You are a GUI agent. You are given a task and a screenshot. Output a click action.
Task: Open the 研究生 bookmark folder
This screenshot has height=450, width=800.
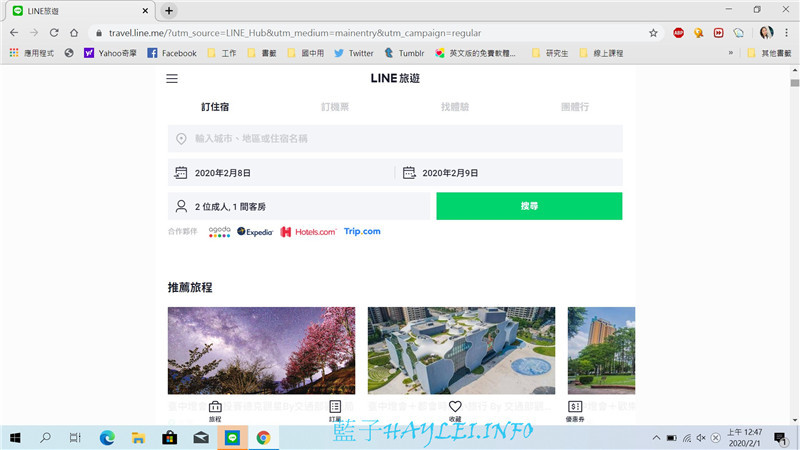550,53
